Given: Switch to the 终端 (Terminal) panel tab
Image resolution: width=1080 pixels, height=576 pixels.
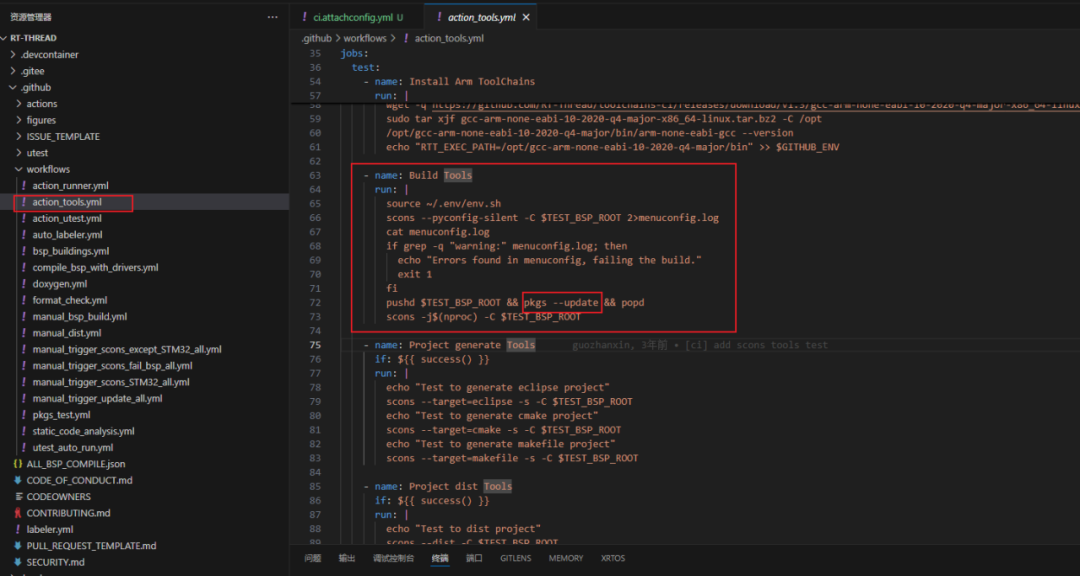Looking at the screenshot, I should 440,558.
